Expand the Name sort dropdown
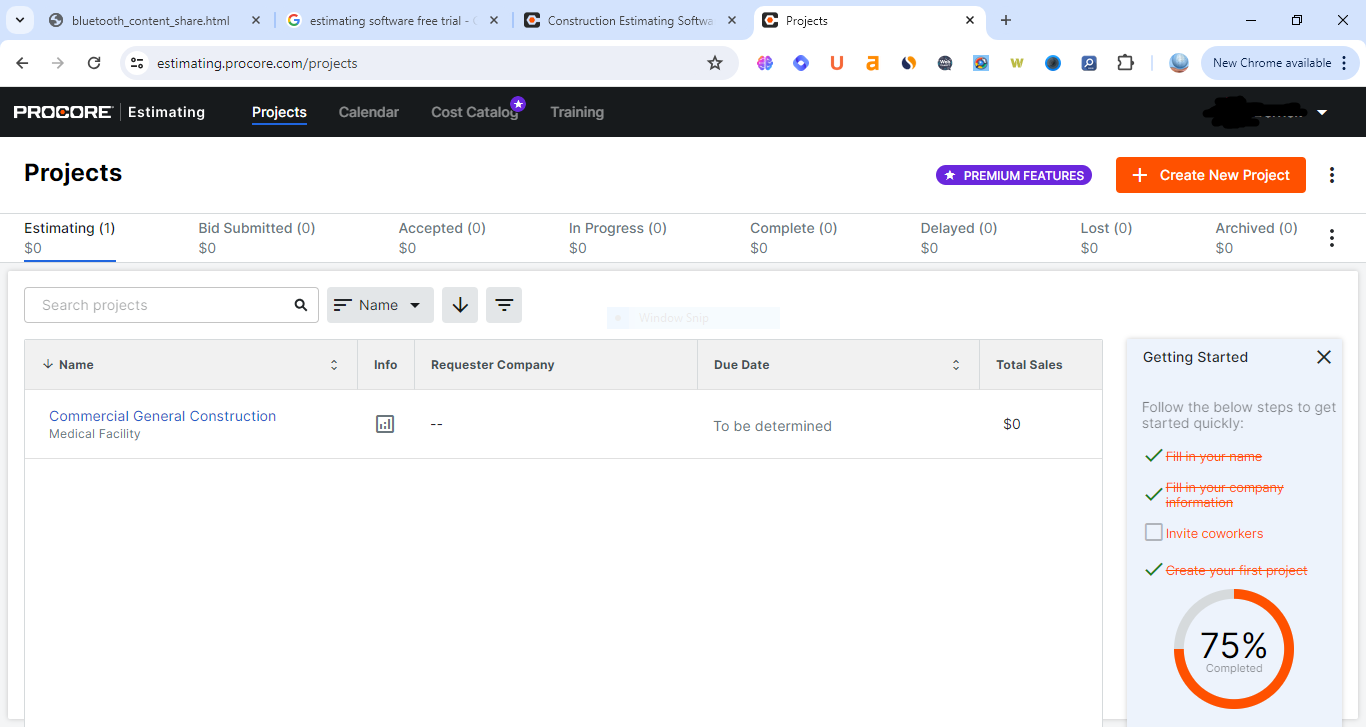Screen dimensions: 1366x728 pos(380,305)
